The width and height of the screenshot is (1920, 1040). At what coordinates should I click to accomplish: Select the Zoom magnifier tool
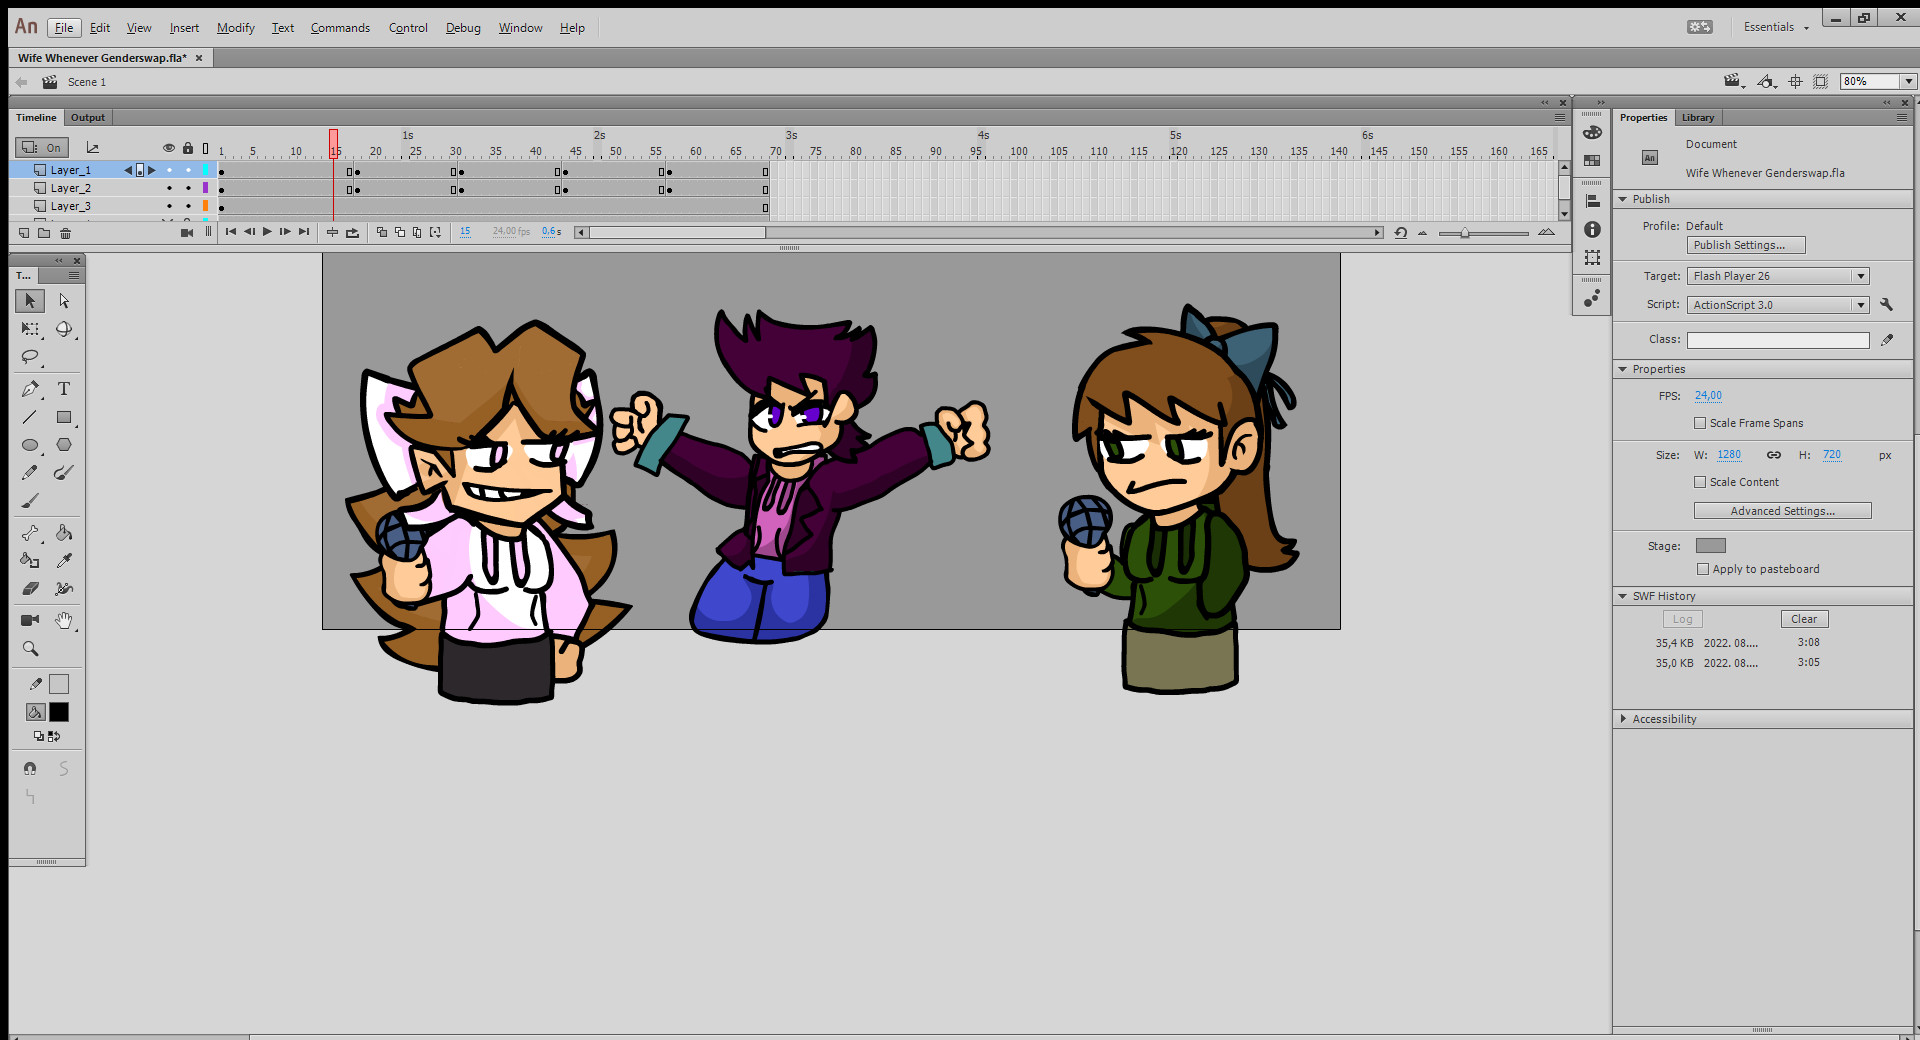point(30,649)
